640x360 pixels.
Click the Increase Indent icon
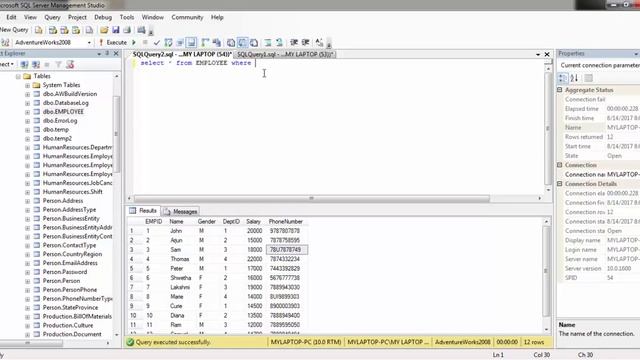pyautogui.click(x=305, y=42)
